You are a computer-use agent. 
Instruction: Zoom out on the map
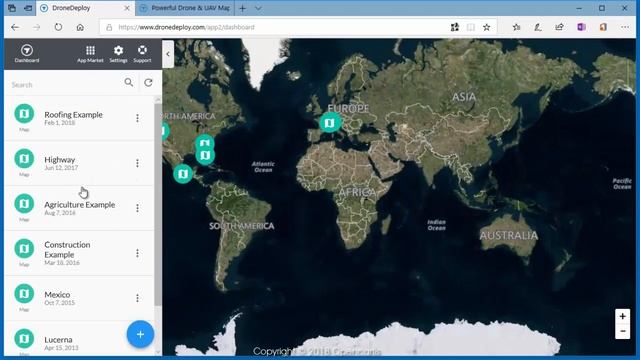(x=622, y=331)
